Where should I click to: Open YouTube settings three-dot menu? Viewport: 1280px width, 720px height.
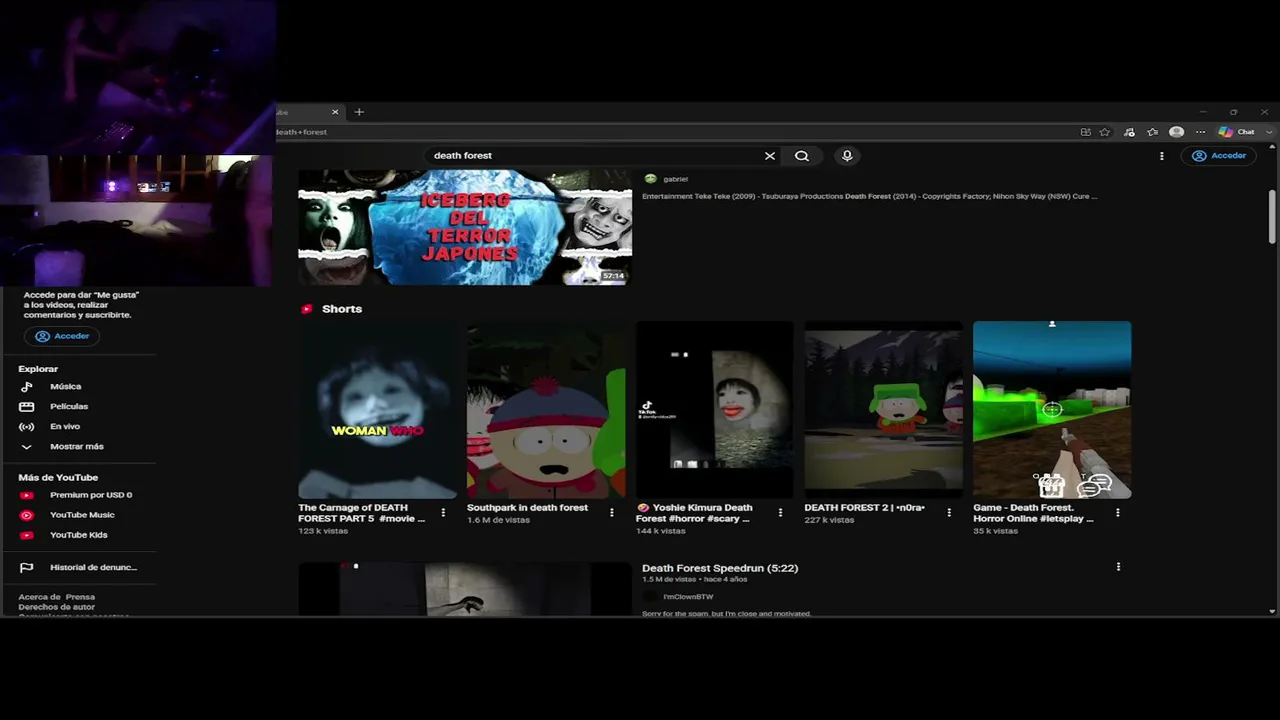[1161, 156]
